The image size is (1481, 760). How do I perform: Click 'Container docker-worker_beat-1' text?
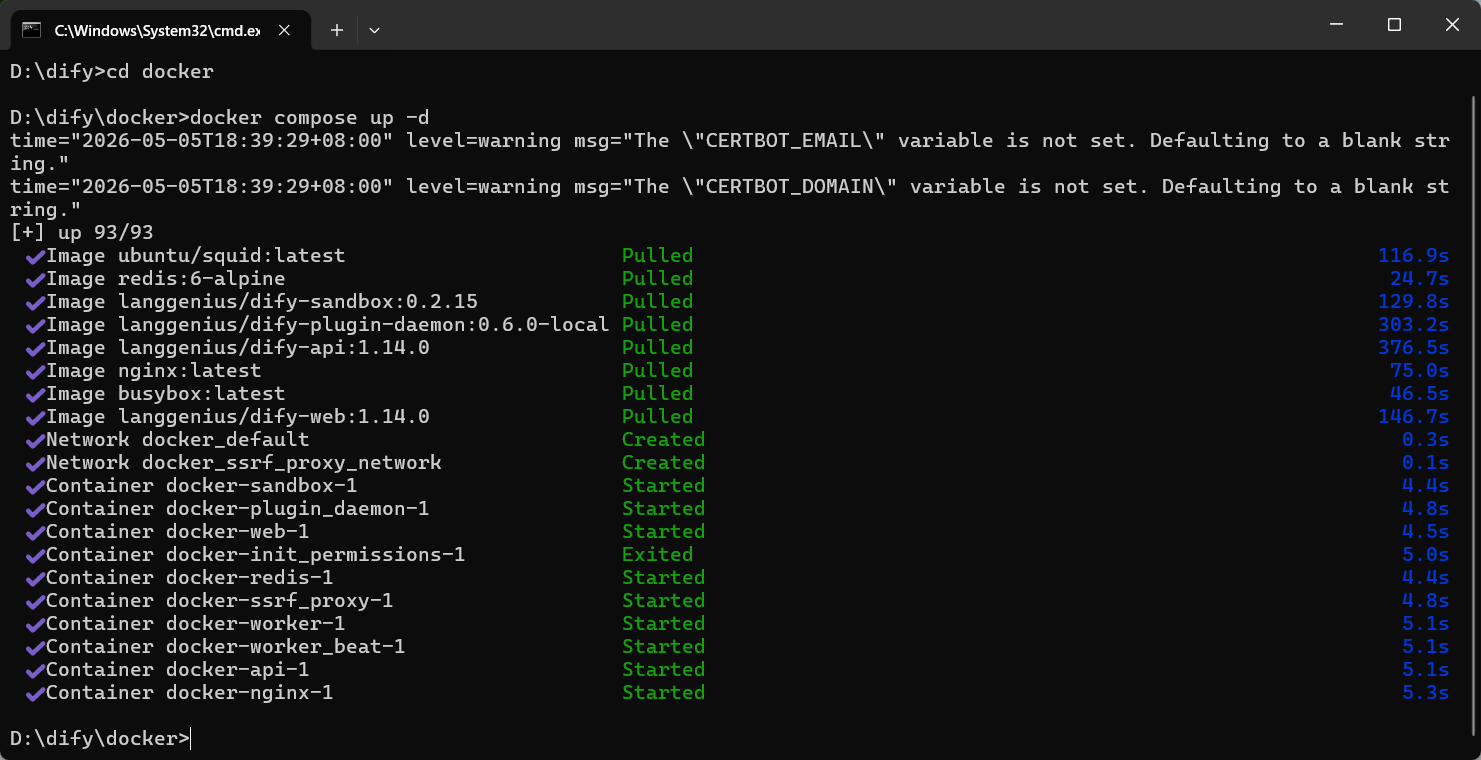pyautogui.click(x=226, y=647)
